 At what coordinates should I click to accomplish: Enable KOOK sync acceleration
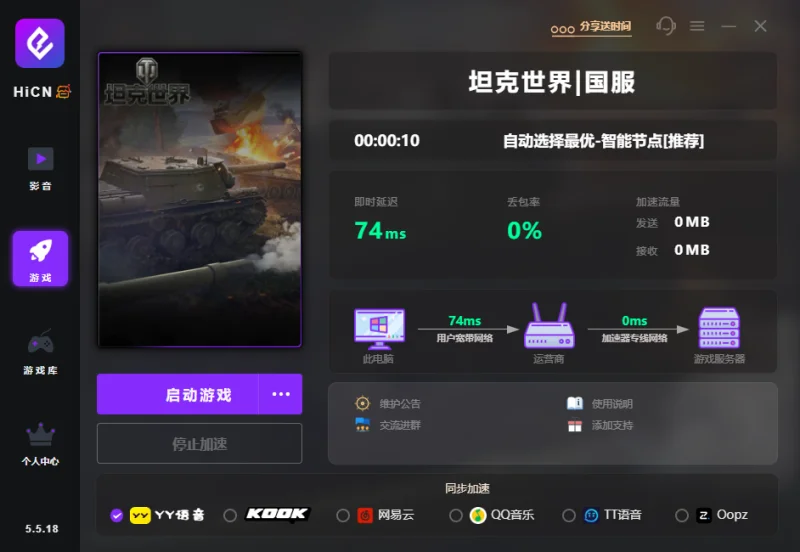(230, 515)
